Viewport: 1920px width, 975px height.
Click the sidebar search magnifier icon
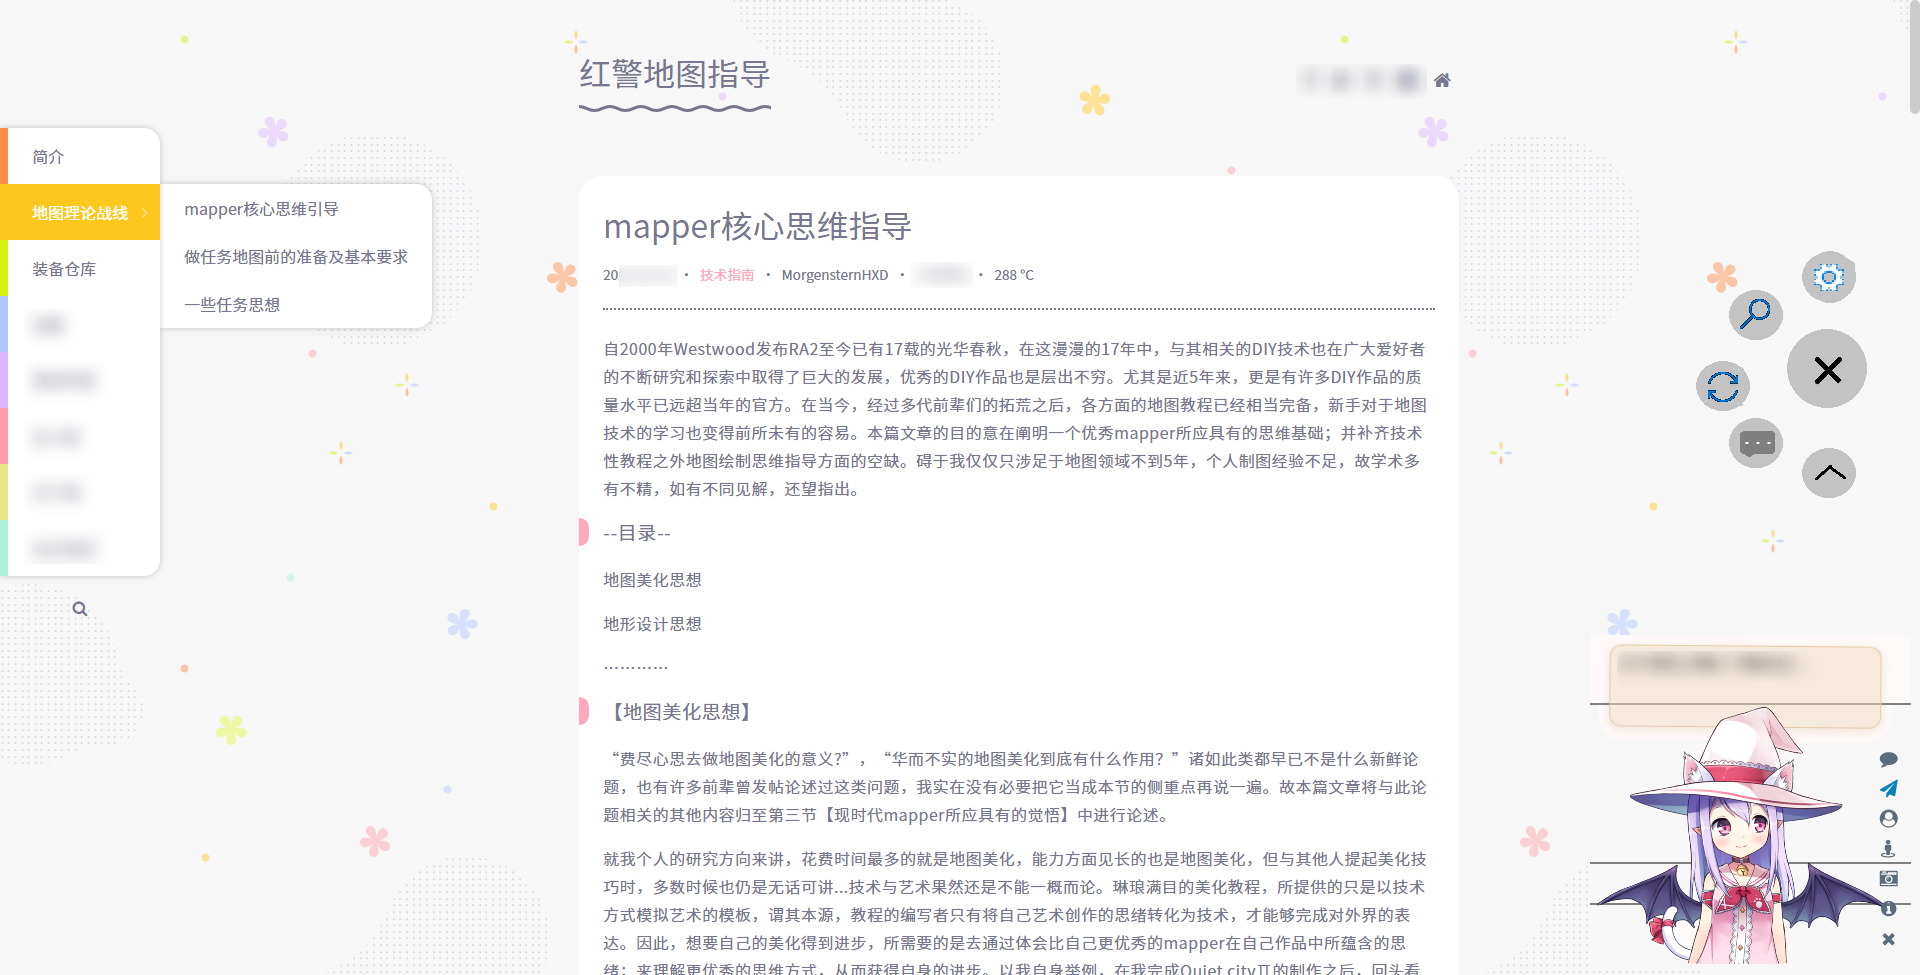click(80, 609)
